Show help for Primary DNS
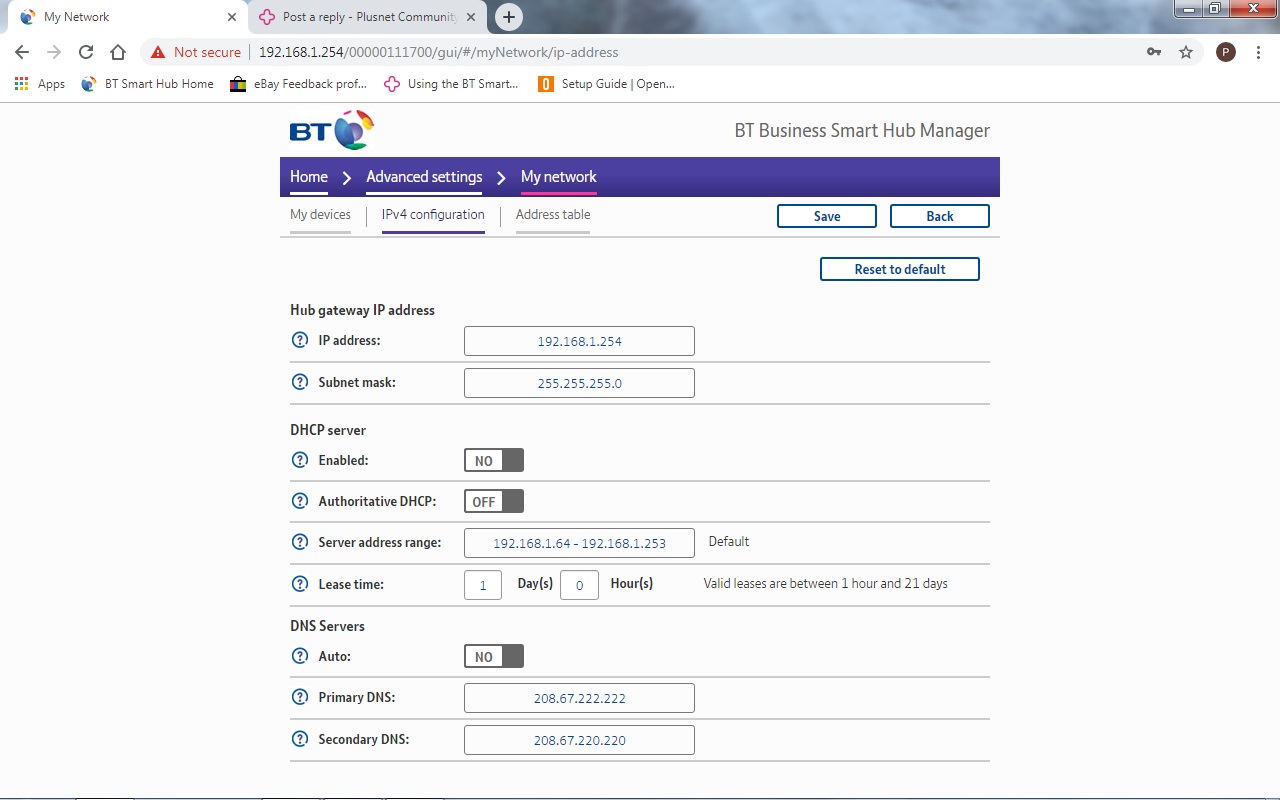This screenshot has width=1280, height=800. point(299,697)
